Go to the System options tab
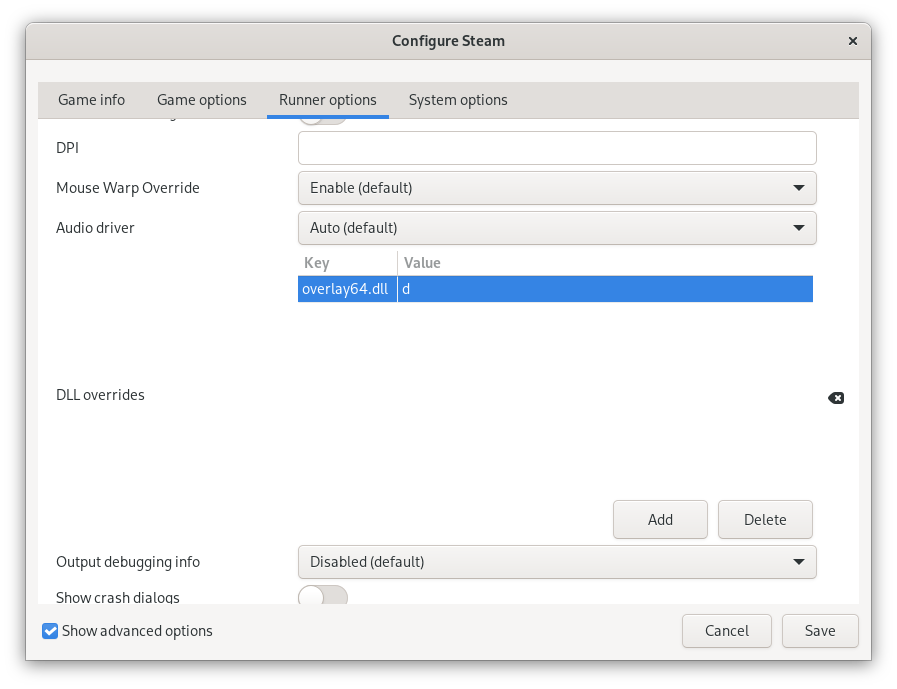Viewport: 897px width, 689px height. (458, 100)
